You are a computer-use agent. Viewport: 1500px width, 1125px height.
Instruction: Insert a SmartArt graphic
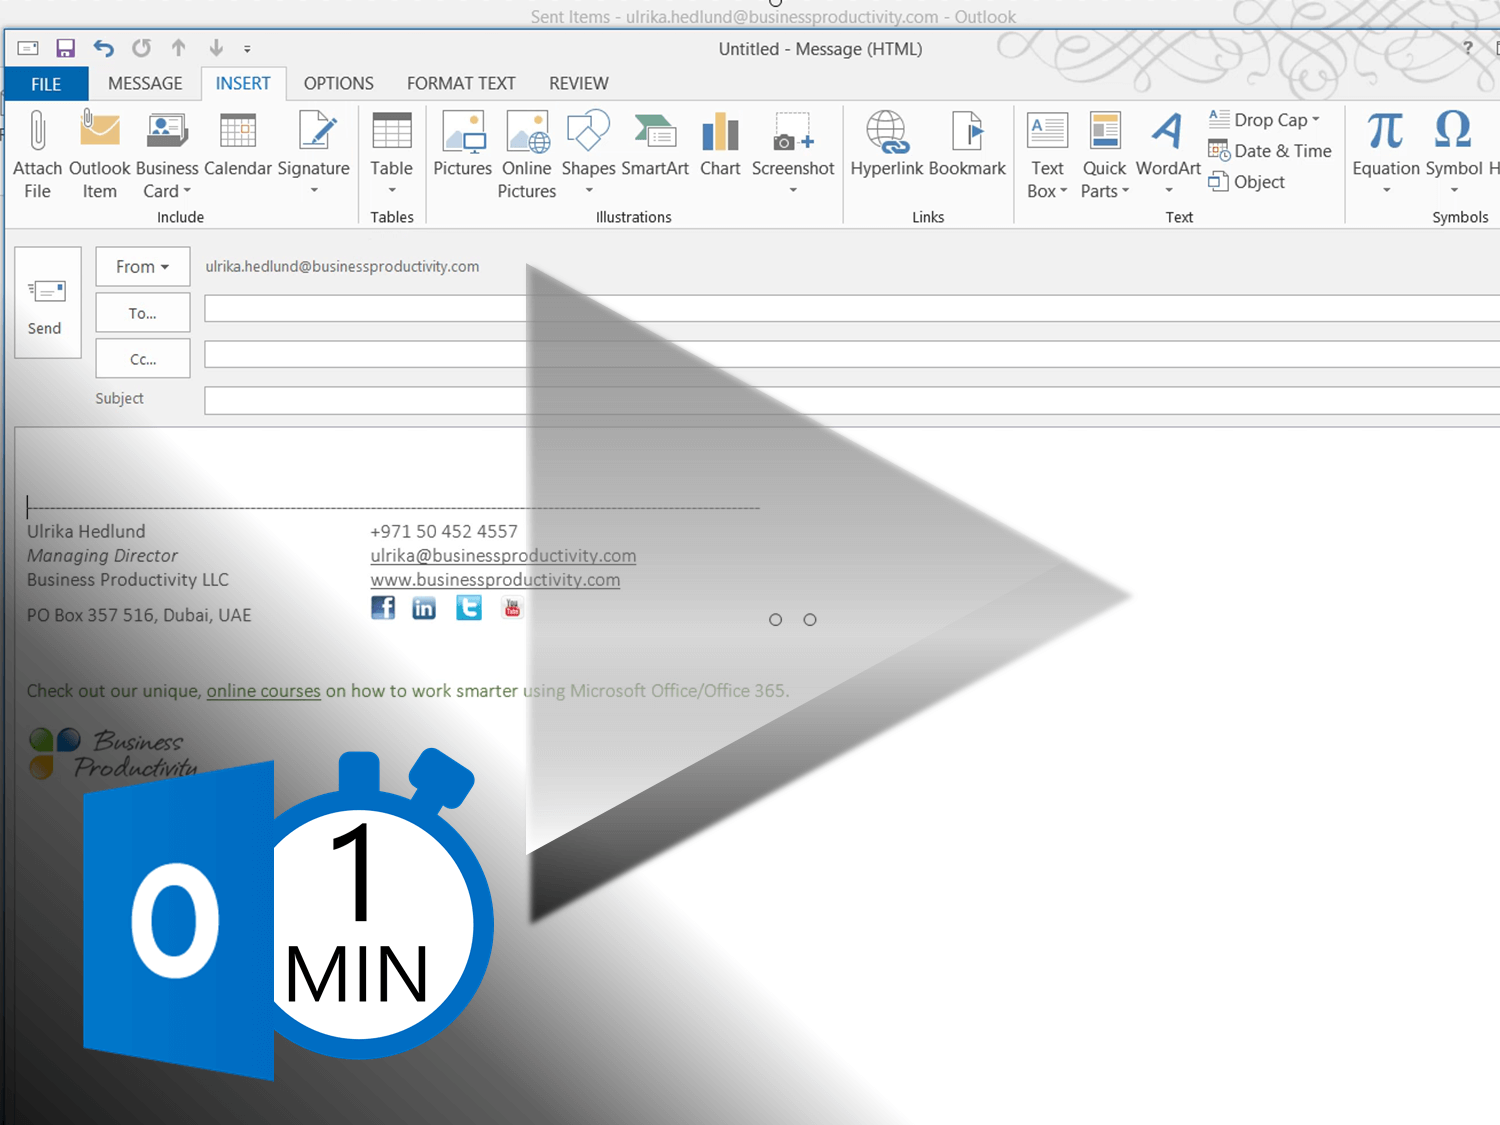click(x=655, y=145)
